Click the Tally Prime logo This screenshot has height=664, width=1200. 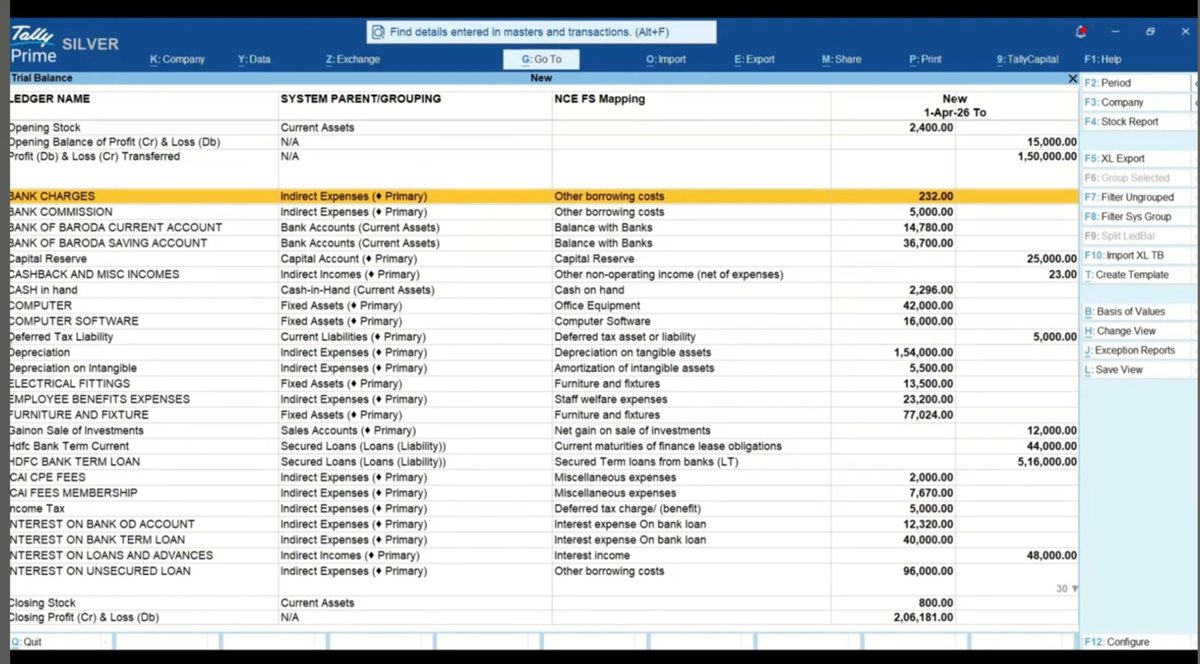[x=34, y=45]
